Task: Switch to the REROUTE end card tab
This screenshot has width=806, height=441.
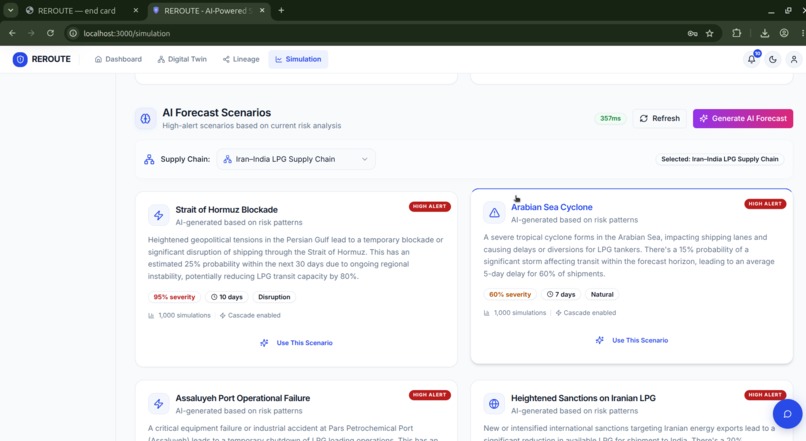Action: 76,10
